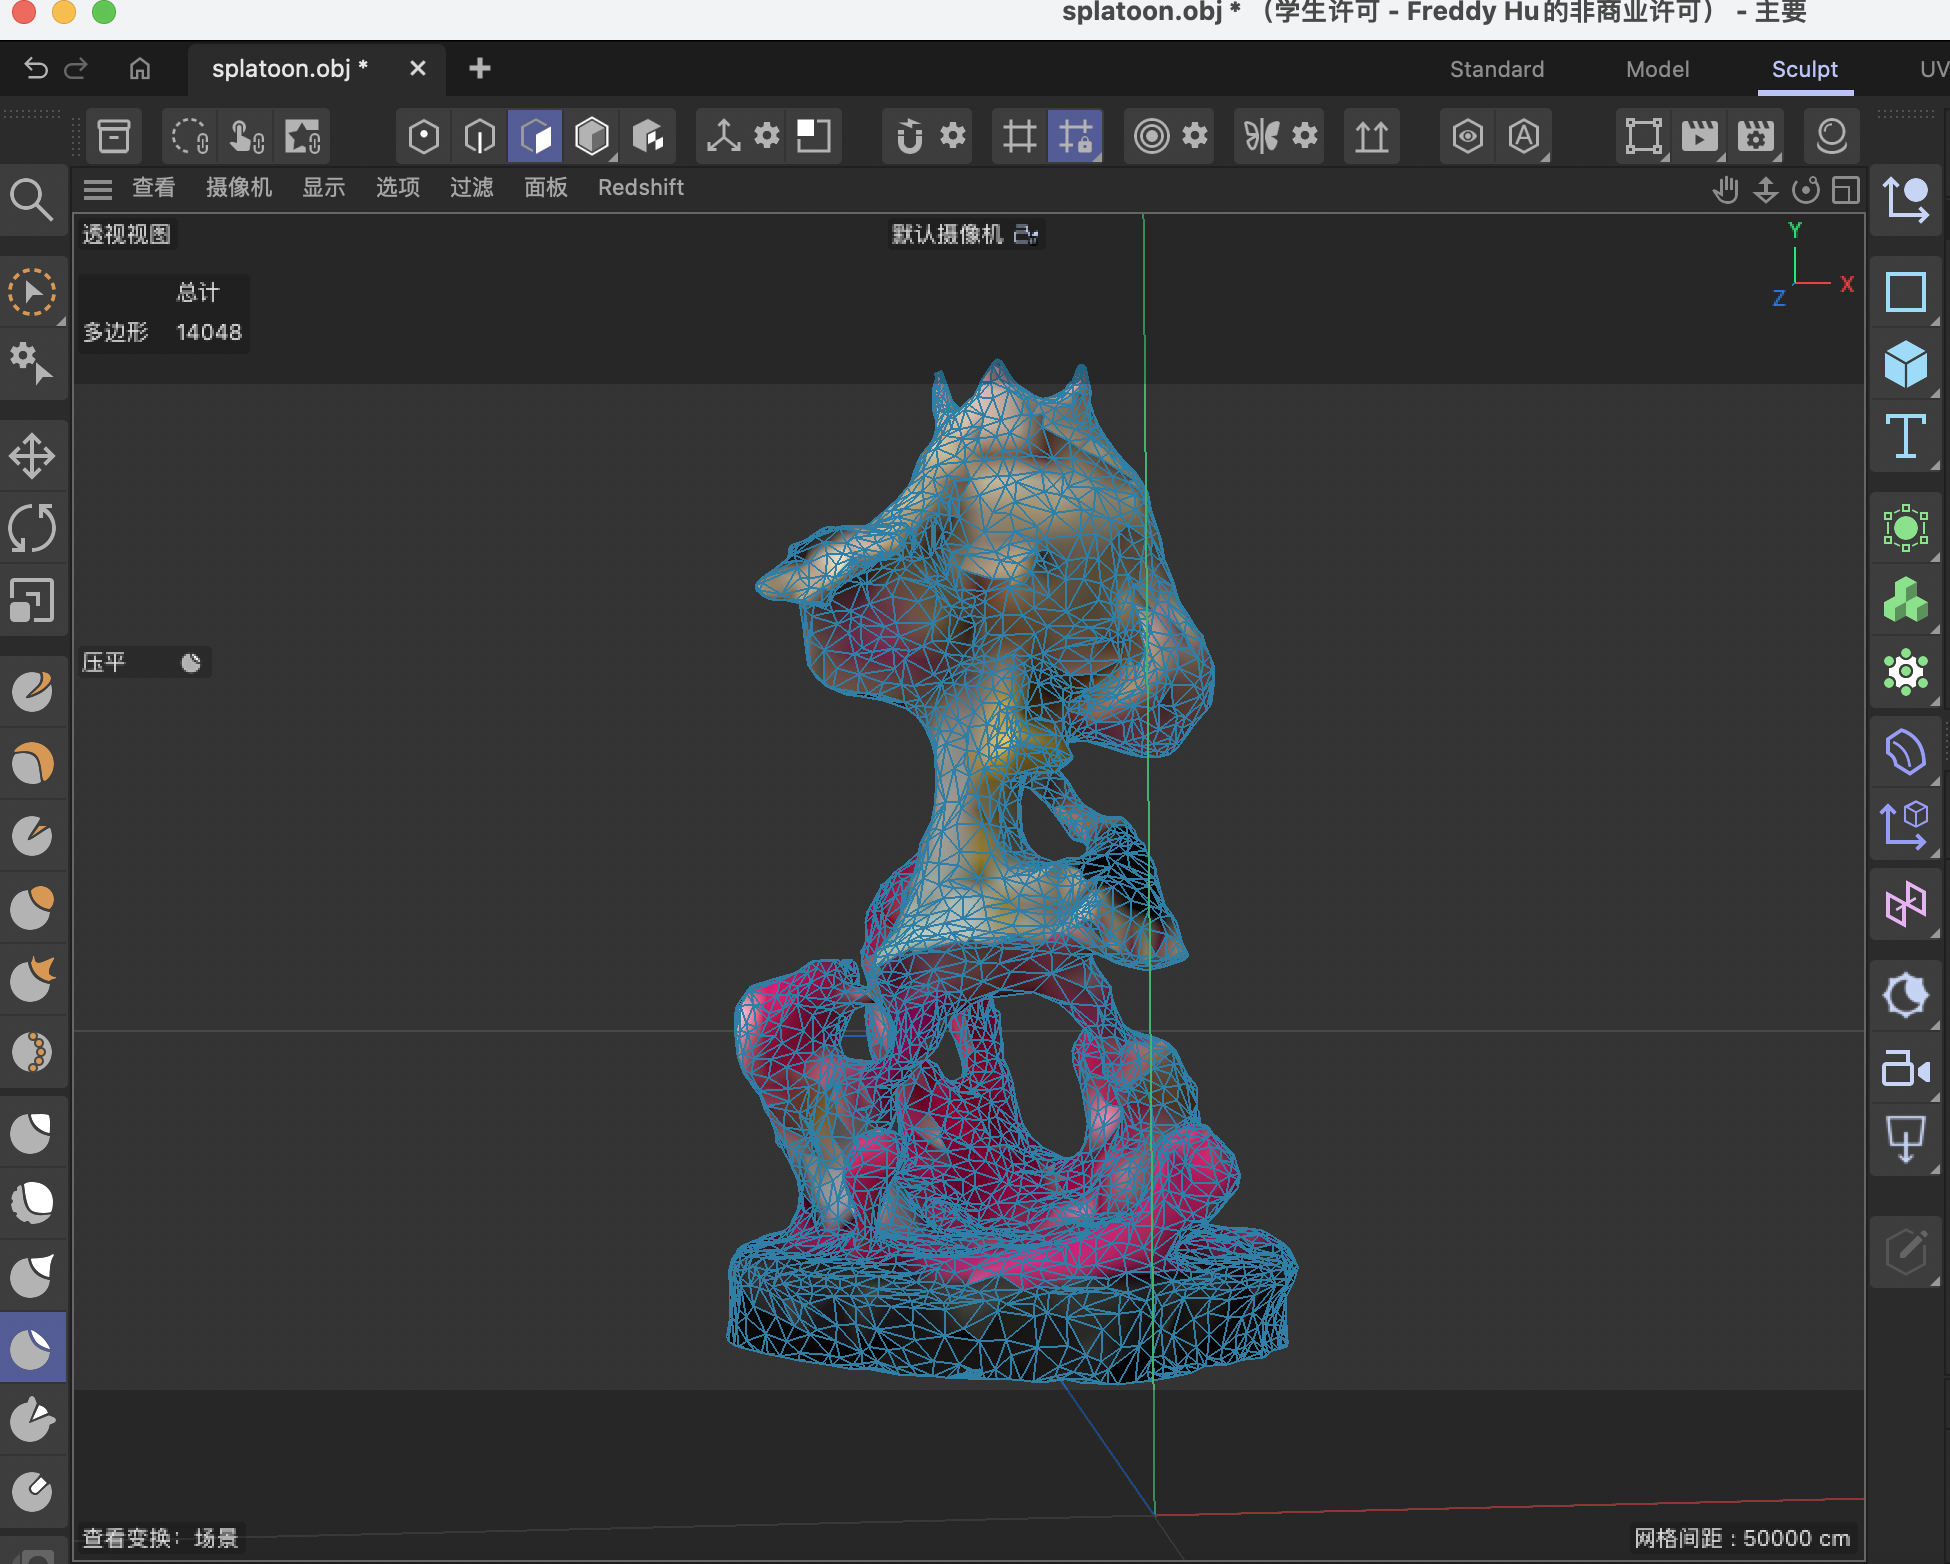Select the Rotate tool on the left

[33, 528]
